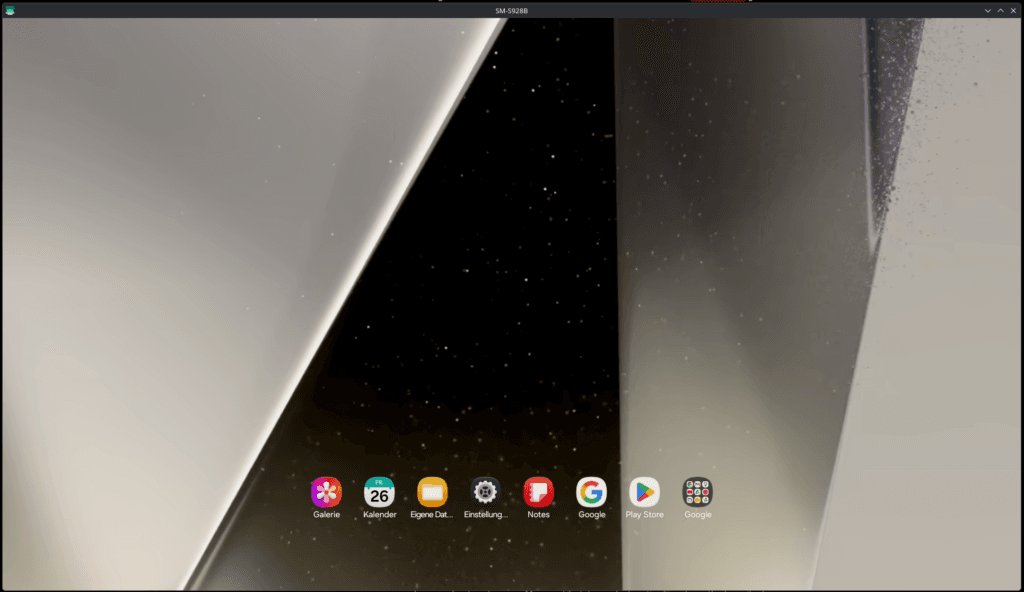Close the SM-S928B window
The image size is (1024, 592).
pos(1014,10)
